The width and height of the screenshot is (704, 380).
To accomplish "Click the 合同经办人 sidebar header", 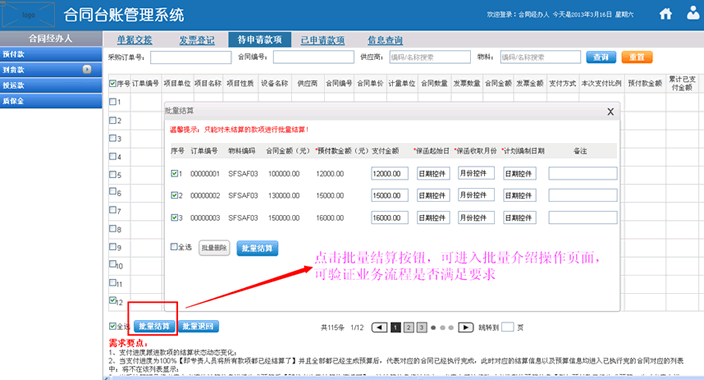I will point(51,38).
